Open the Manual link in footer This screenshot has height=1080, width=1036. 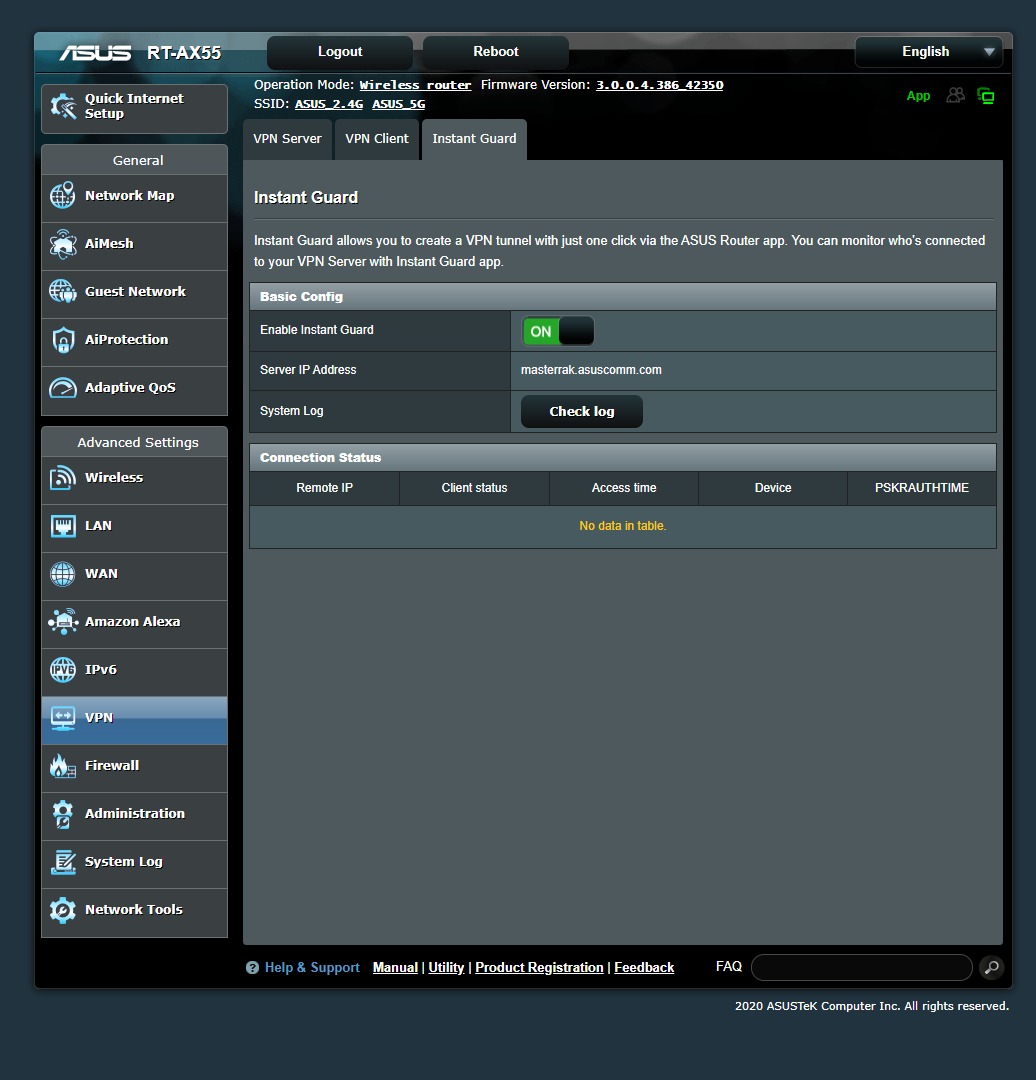(x=395, y=967)
